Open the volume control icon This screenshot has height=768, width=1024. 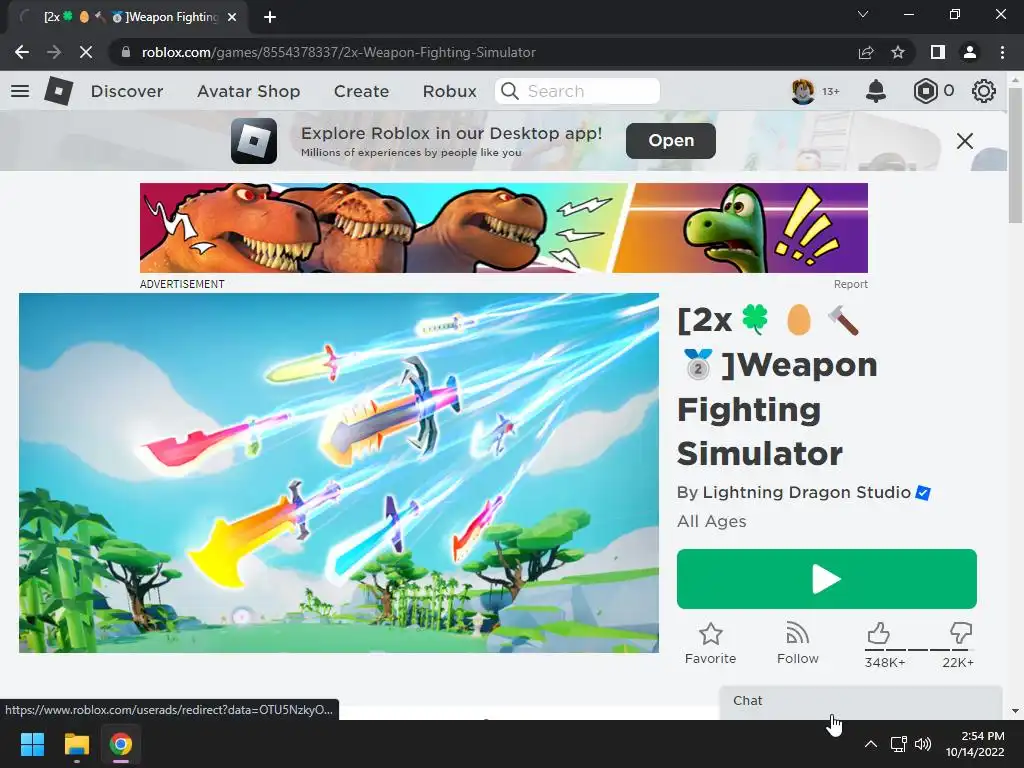pos(923,744)
